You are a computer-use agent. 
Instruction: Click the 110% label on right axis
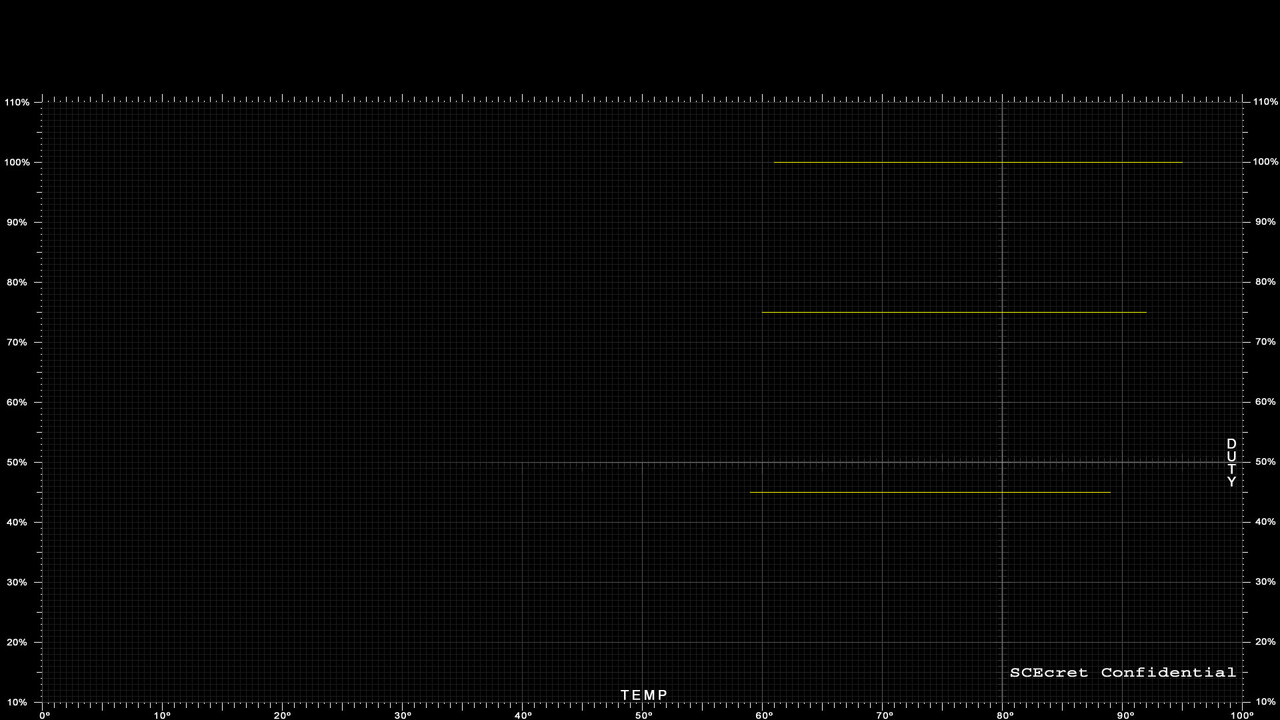1266,102
